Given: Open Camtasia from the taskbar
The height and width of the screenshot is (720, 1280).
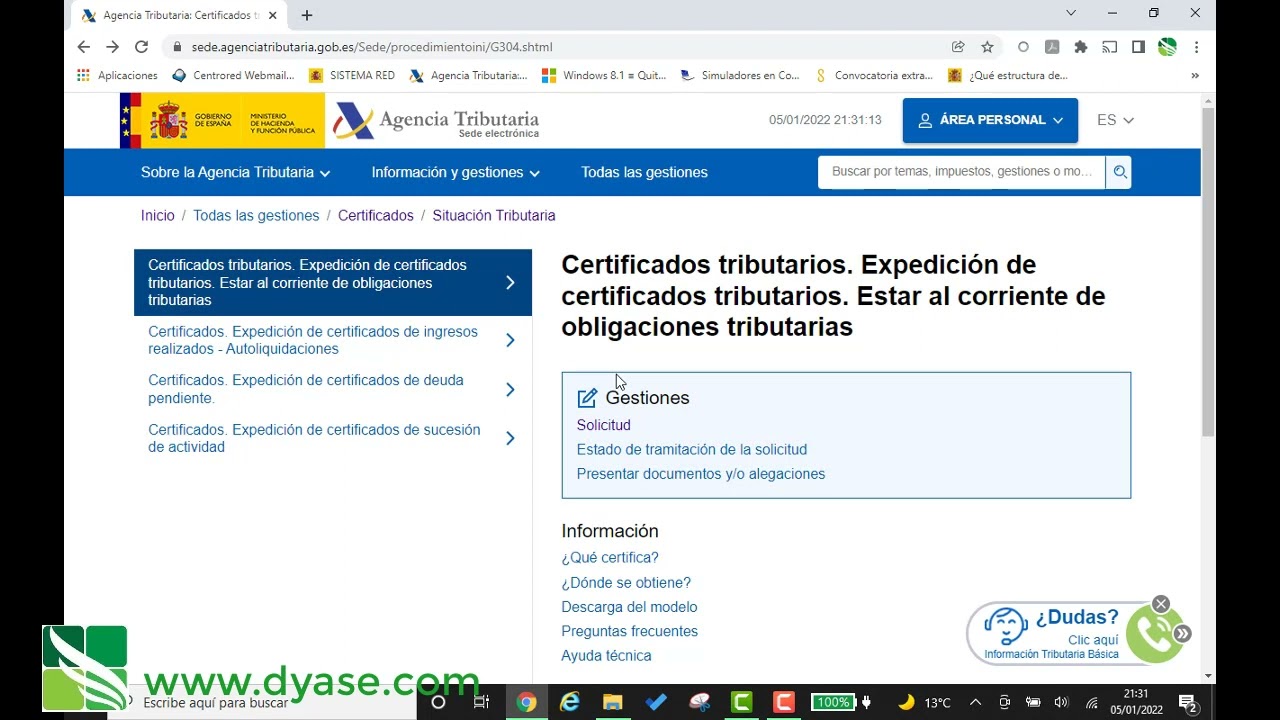Looking at the screenshot, I should point(741,703).
